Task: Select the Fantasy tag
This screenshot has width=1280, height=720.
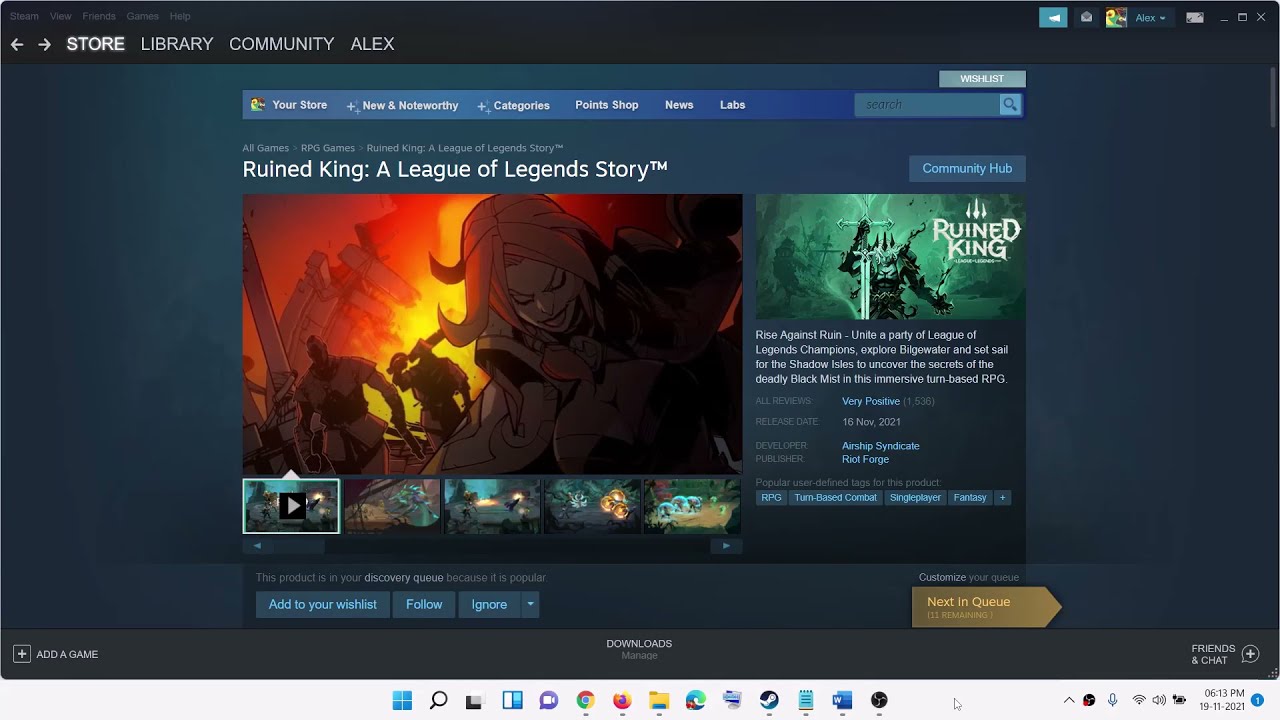Action: click(x=969, y=497)
